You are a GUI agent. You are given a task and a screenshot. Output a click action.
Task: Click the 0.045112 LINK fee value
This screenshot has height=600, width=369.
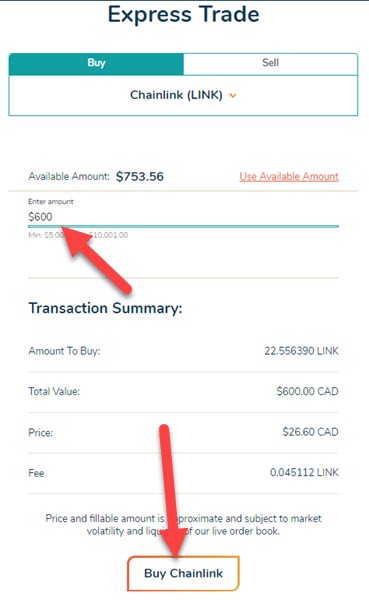[x=304, y=473]
